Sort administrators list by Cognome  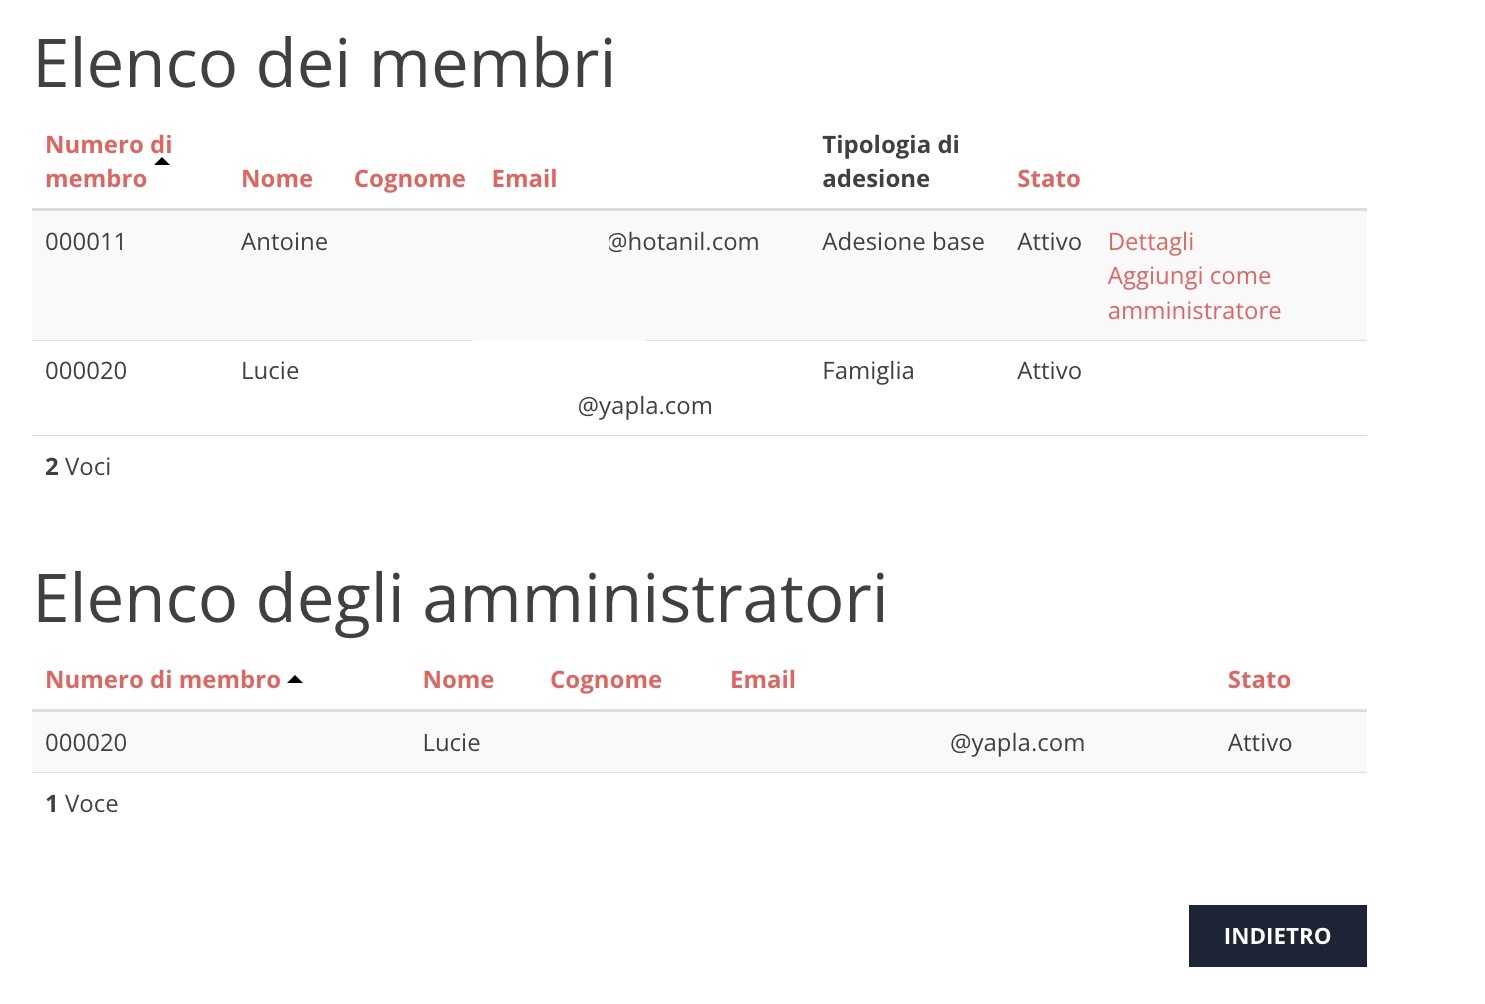click(x=606, y=679)
